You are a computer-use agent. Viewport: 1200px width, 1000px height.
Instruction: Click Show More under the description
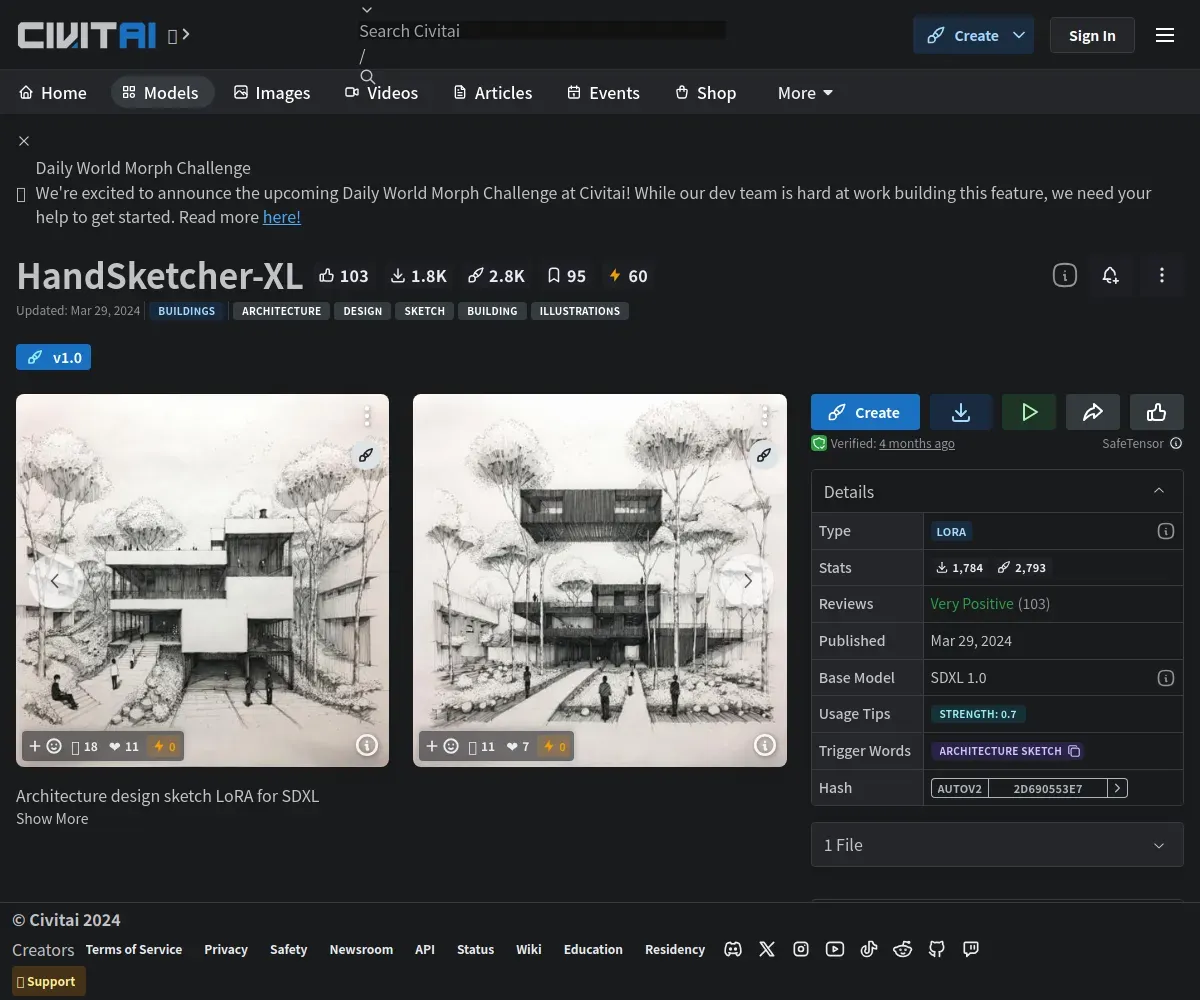tap(52, 818)
